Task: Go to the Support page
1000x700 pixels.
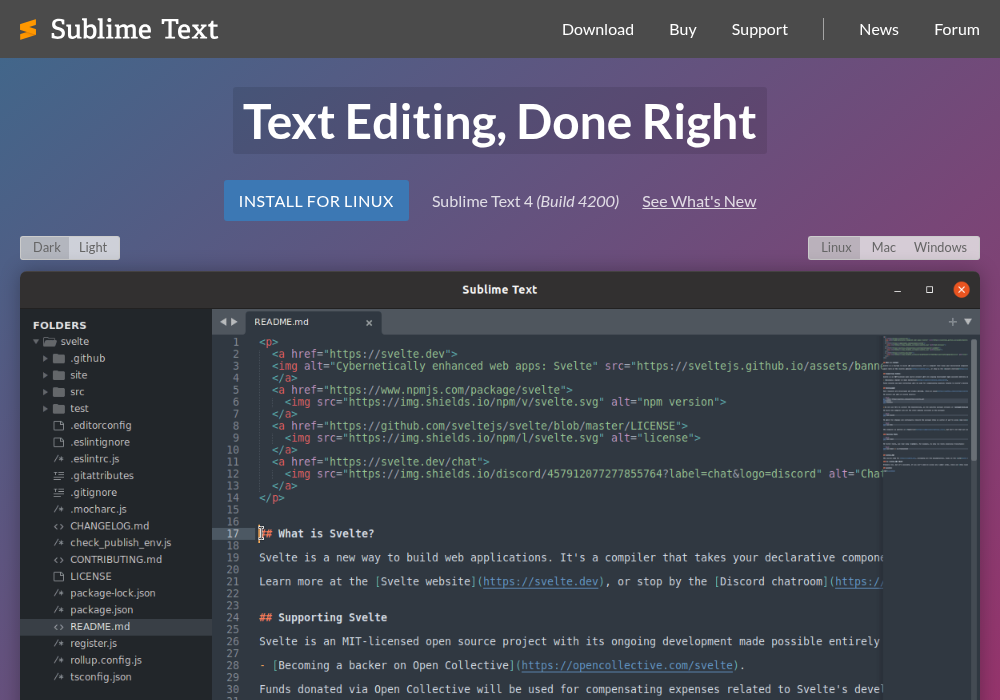Action: [759, 29]
